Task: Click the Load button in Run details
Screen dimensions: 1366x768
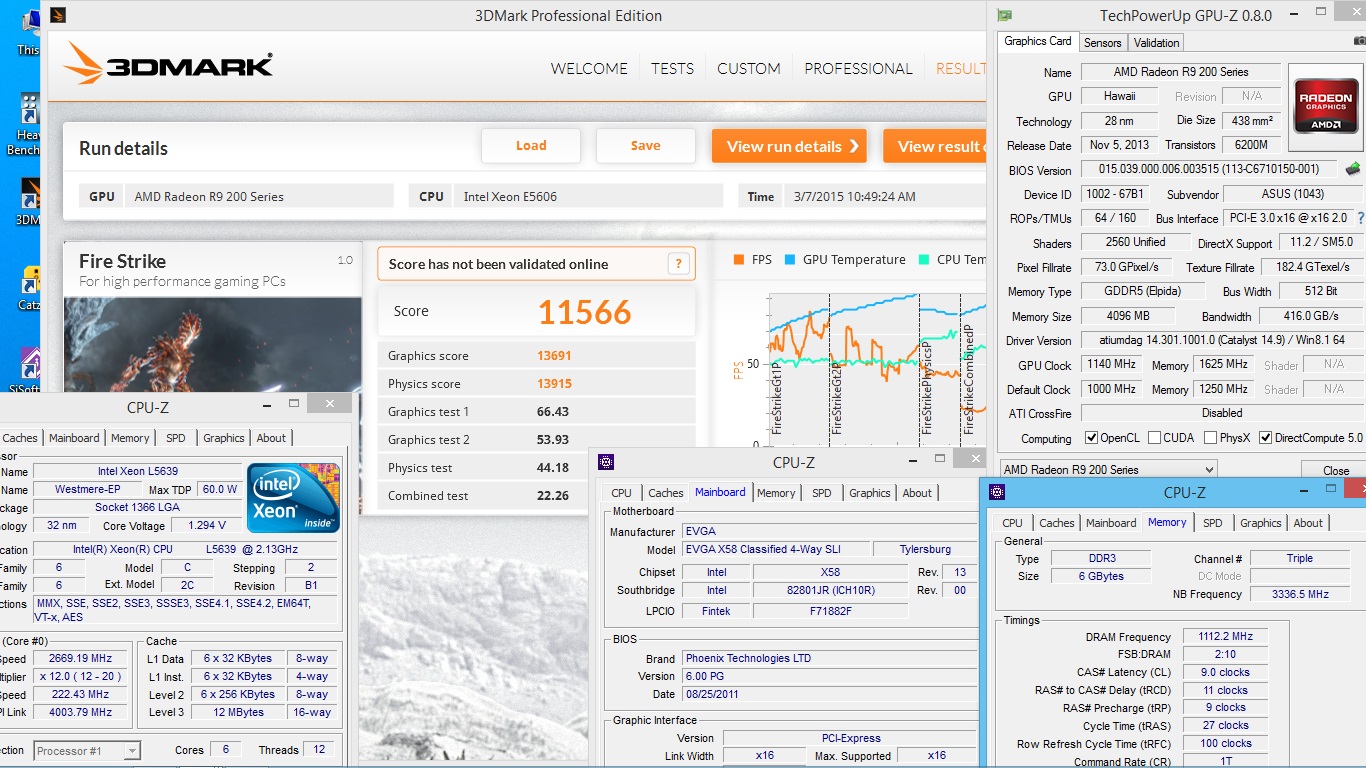Action: point(531,146)
